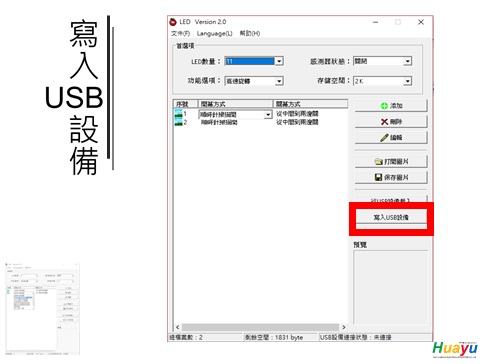Expand the 存儲空間 2K dropdown
The image size is (485, 364).
[x=407, y=81]
